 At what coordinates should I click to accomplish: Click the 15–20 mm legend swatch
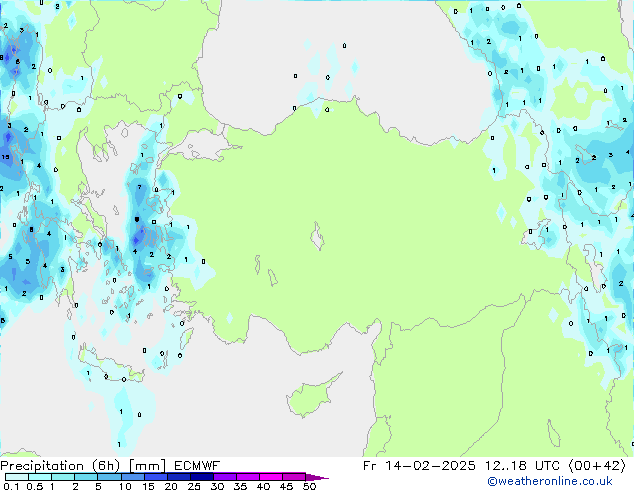(x=155, y=477)
